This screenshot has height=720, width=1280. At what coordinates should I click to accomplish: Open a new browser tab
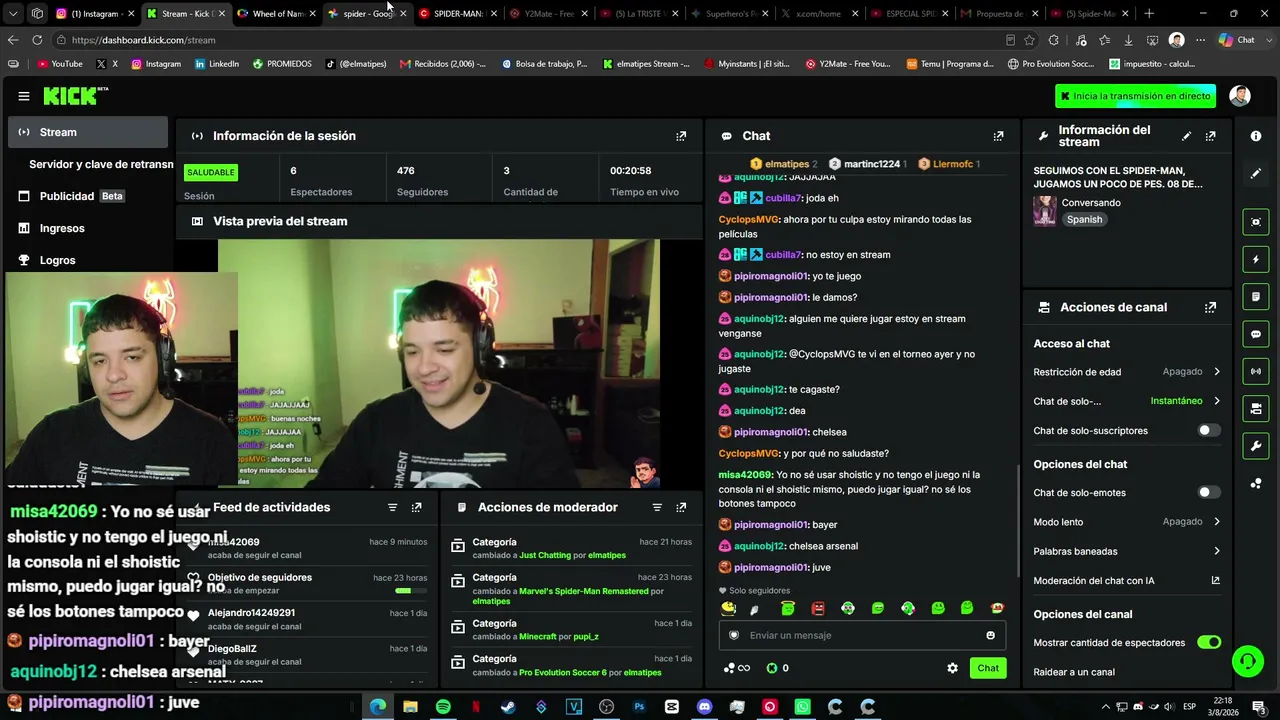click(1149, 13)
